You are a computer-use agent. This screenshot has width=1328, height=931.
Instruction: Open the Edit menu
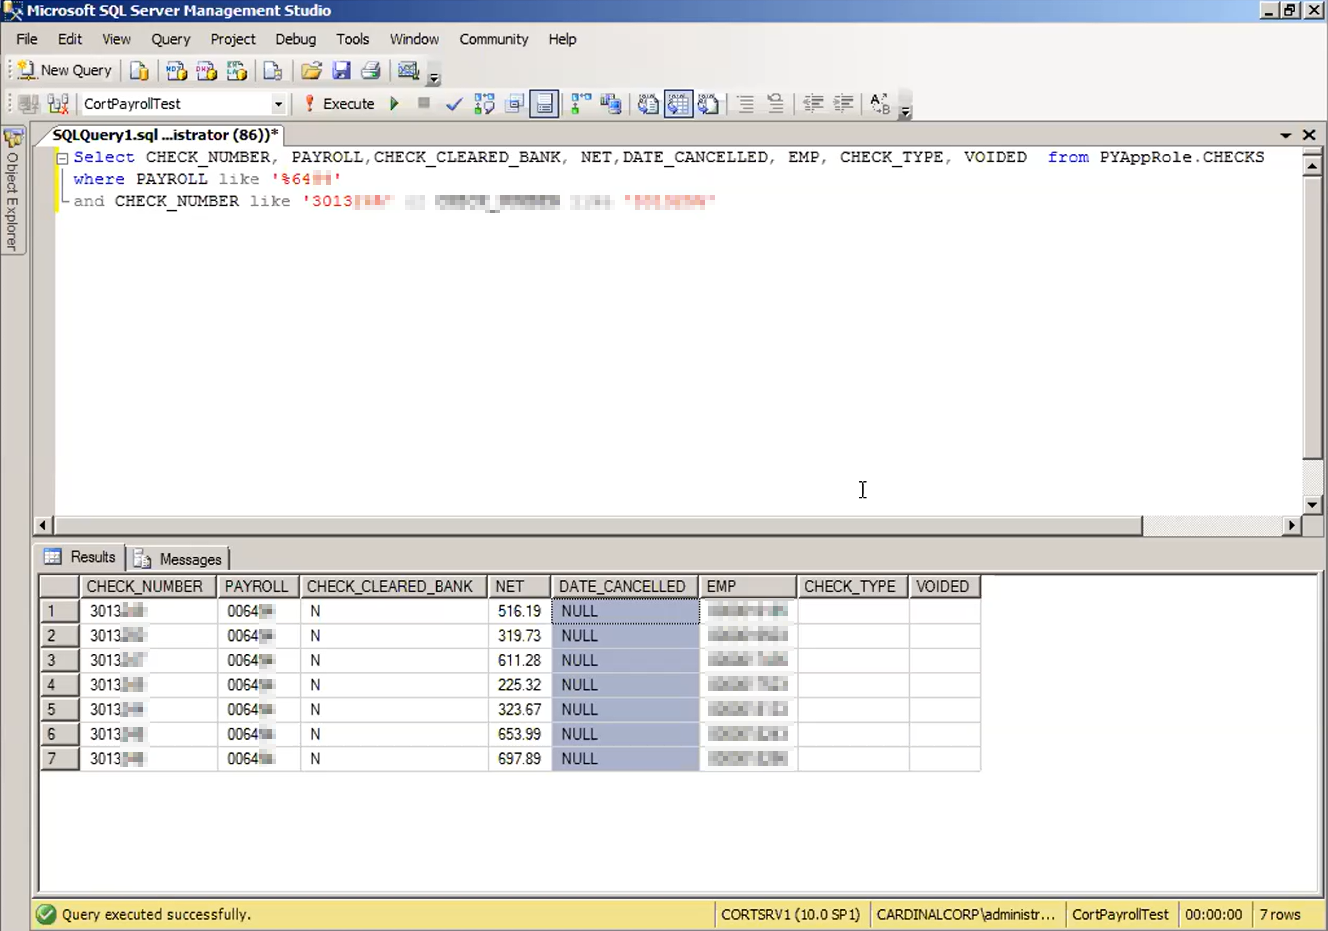click(x=70, y=39)
